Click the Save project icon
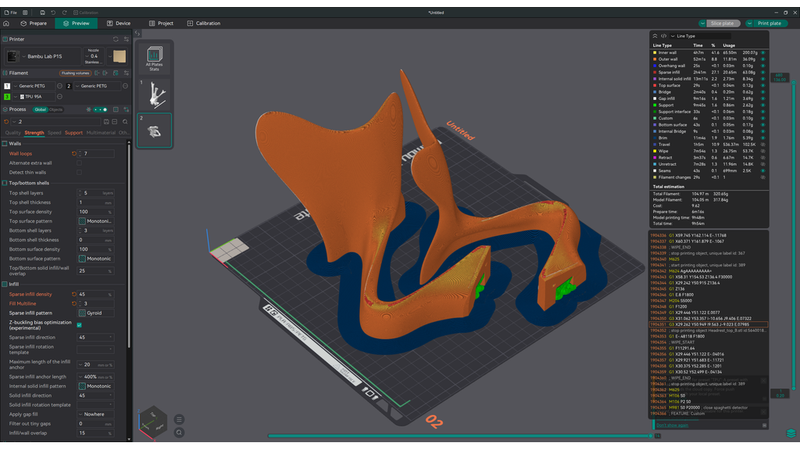 pyautogui.click(x=42, y=13)
